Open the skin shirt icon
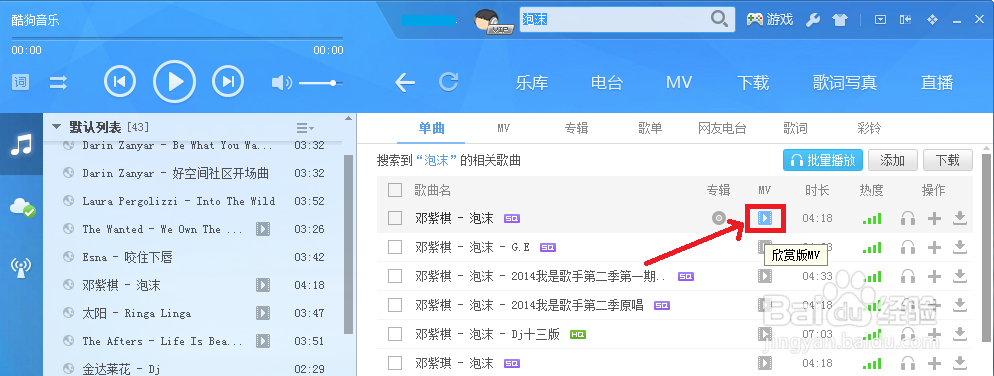 coord(839,20)
